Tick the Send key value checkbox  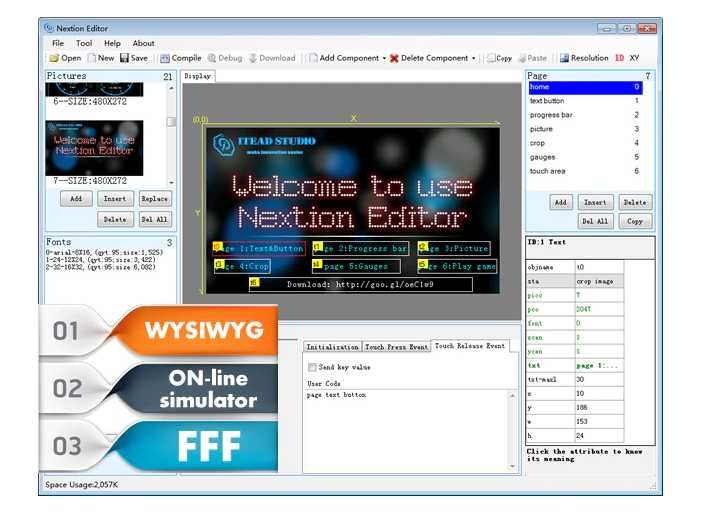(312, 367)
